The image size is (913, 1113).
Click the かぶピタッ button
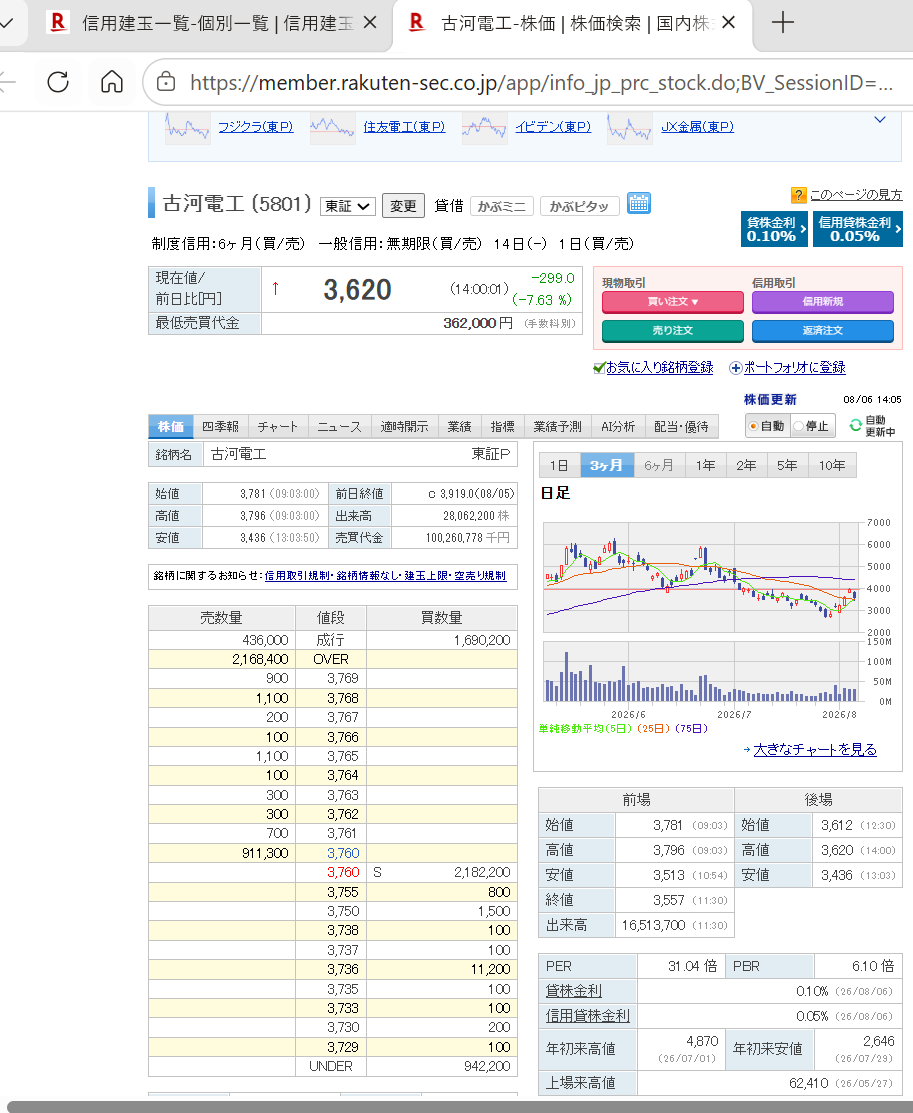pos(579,207)
